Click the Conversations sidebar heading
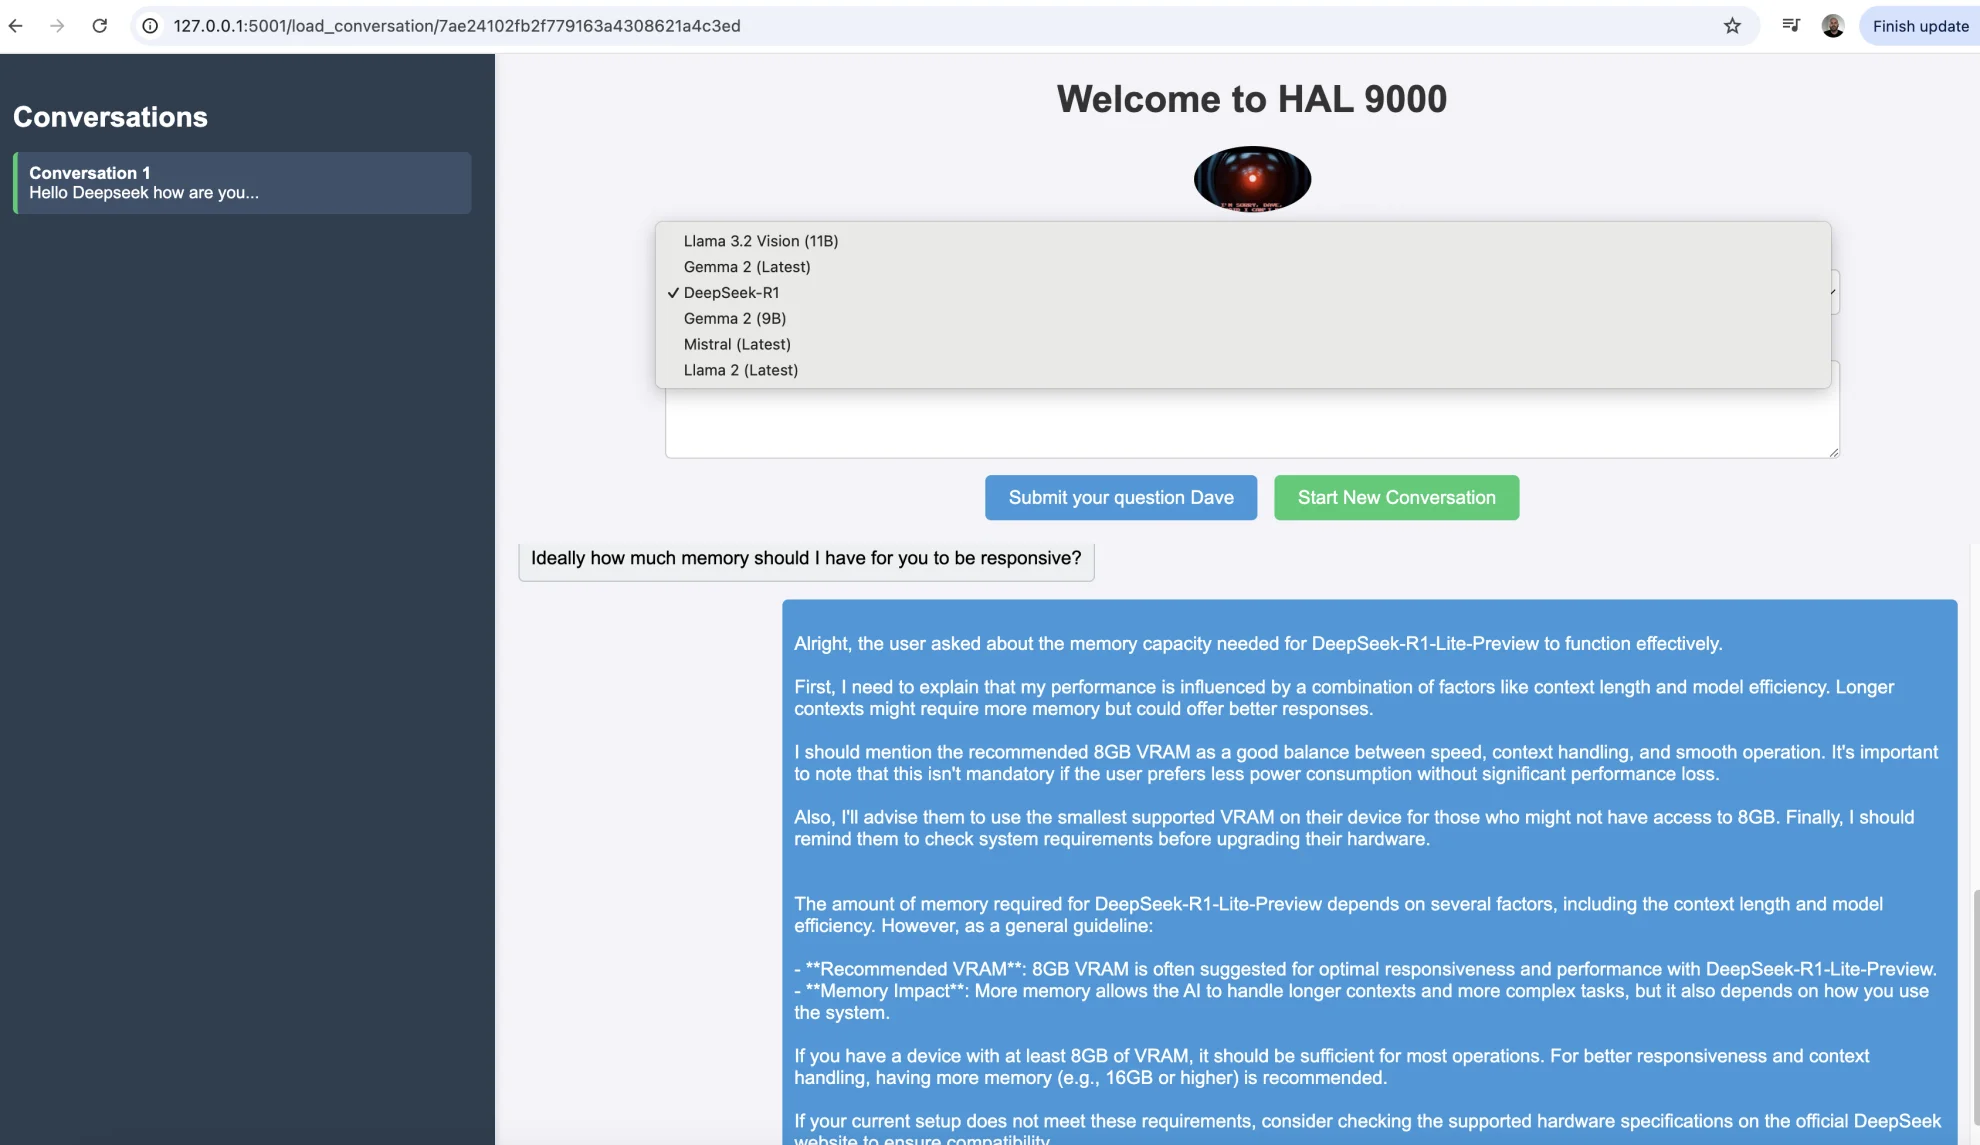 tap(110, 117)
